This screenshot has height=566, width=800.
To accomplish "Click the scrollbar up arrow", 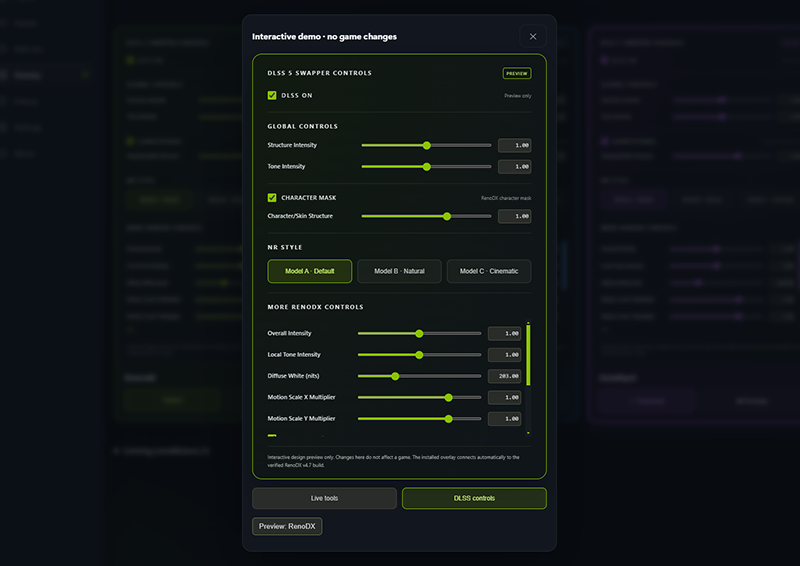I will coord(528,323).
